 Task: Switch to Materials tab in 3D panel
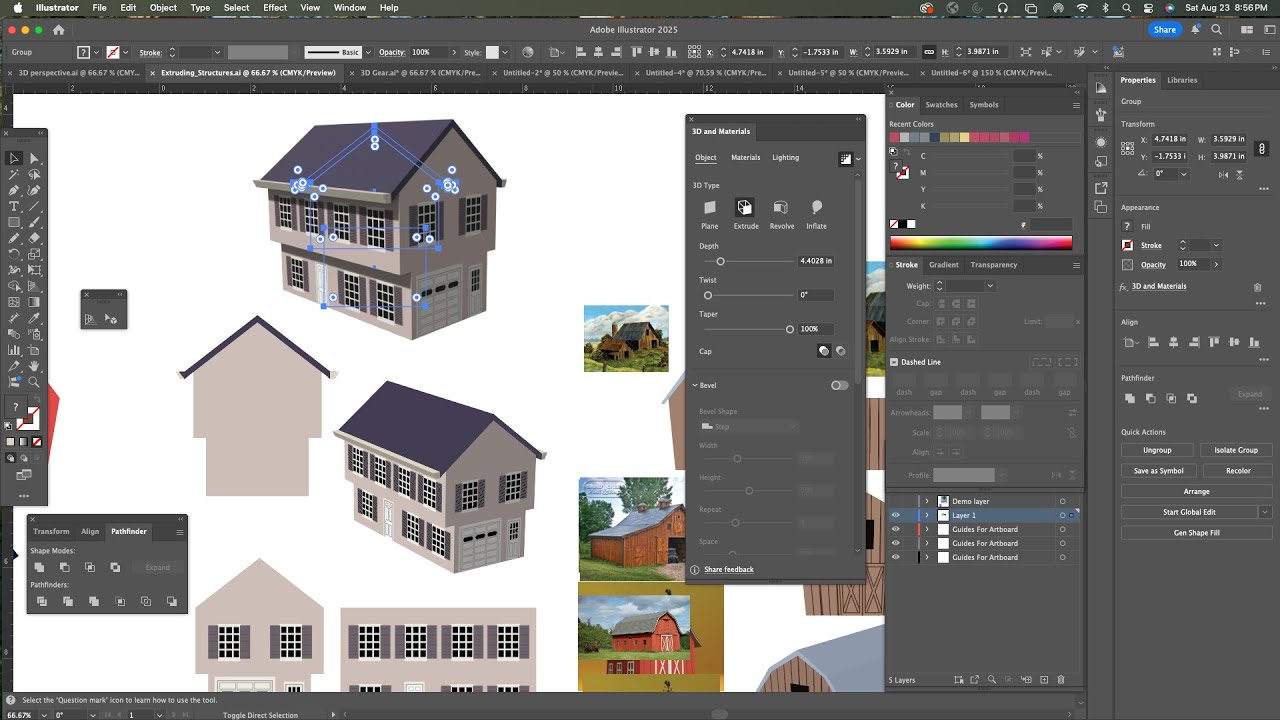pyautogui.click(x=746, y=157)
